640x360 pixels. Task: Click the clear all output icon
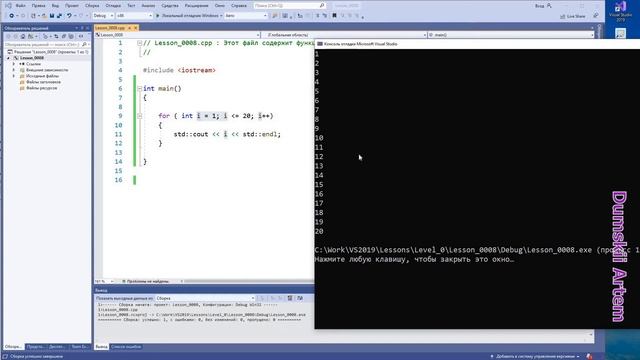click(290, 298)
